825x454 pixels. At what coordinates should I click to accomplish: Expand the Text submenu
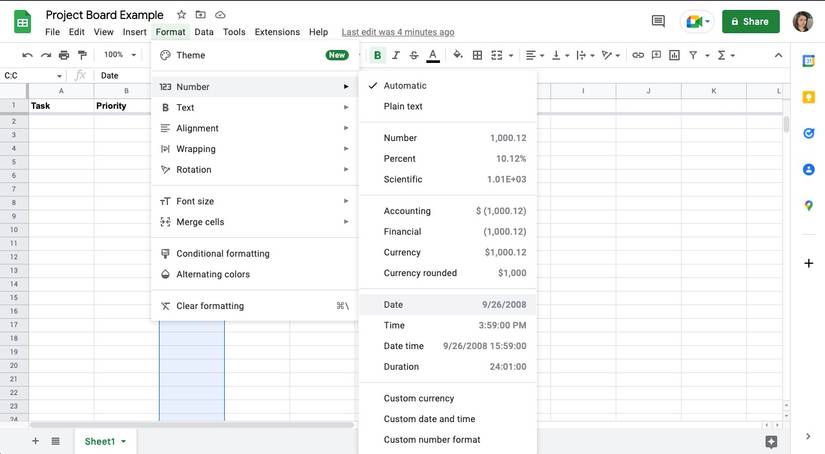pyautogui.click(x=255, y=107)
